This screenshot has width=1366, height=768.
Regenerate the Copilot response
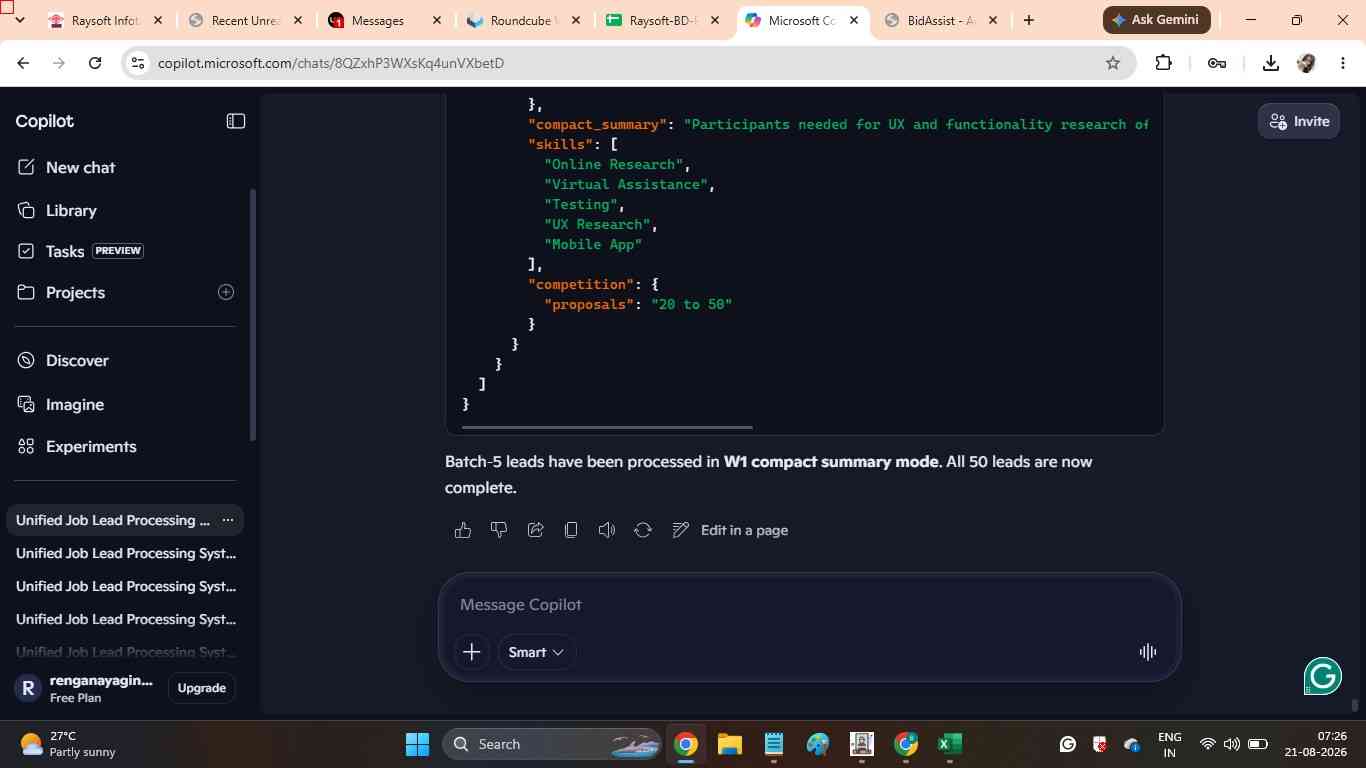[x=643, y=530]
